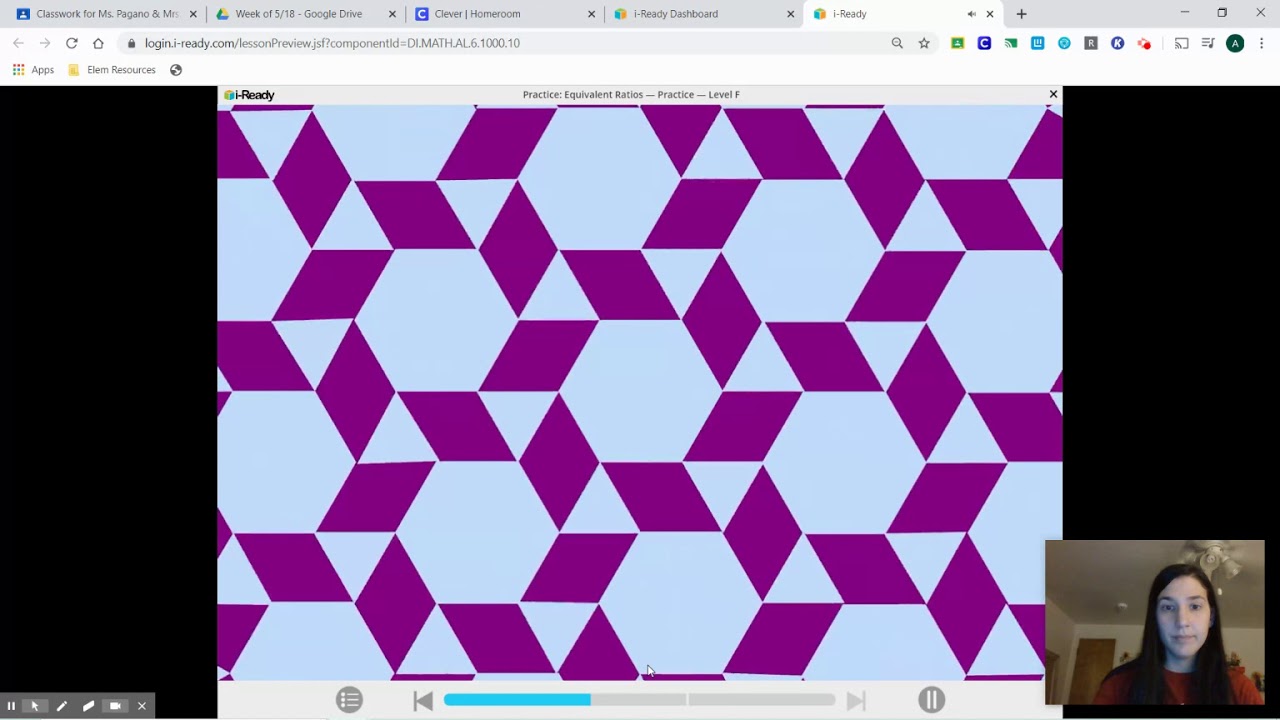Screen dimensions: 1280x720
Task: Close the i-Ready lesson preview window
Action: click(x=1053, y=94)
